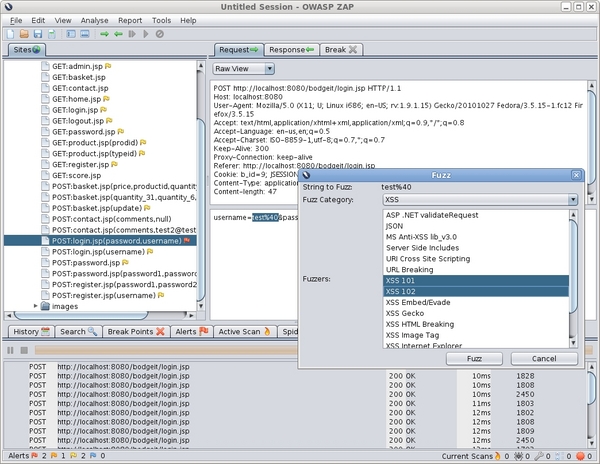Screen dimensions: 600x464
Task: Click the New Session toolbar icon
Action: coord(10,34)
